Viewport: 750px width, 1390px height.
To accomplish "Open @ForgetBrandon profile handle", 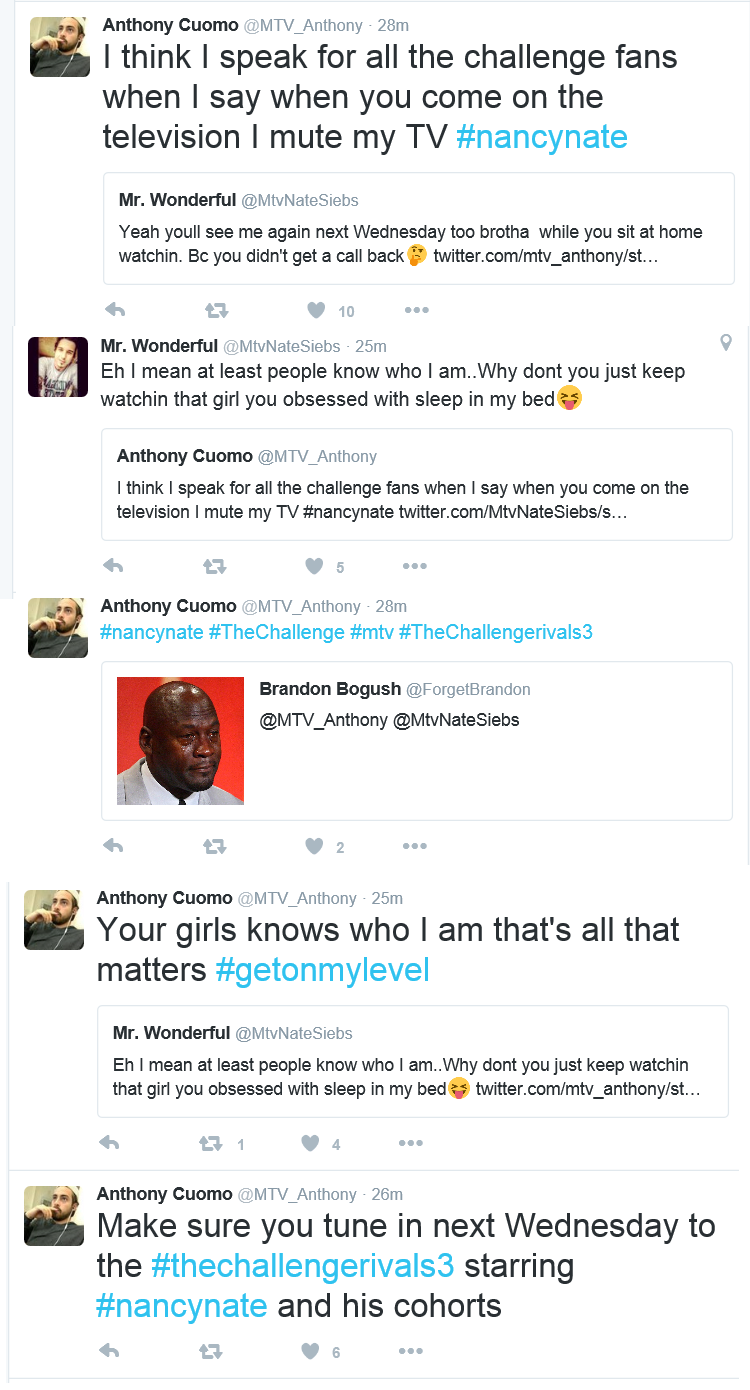I will click(x=468, y=689).
